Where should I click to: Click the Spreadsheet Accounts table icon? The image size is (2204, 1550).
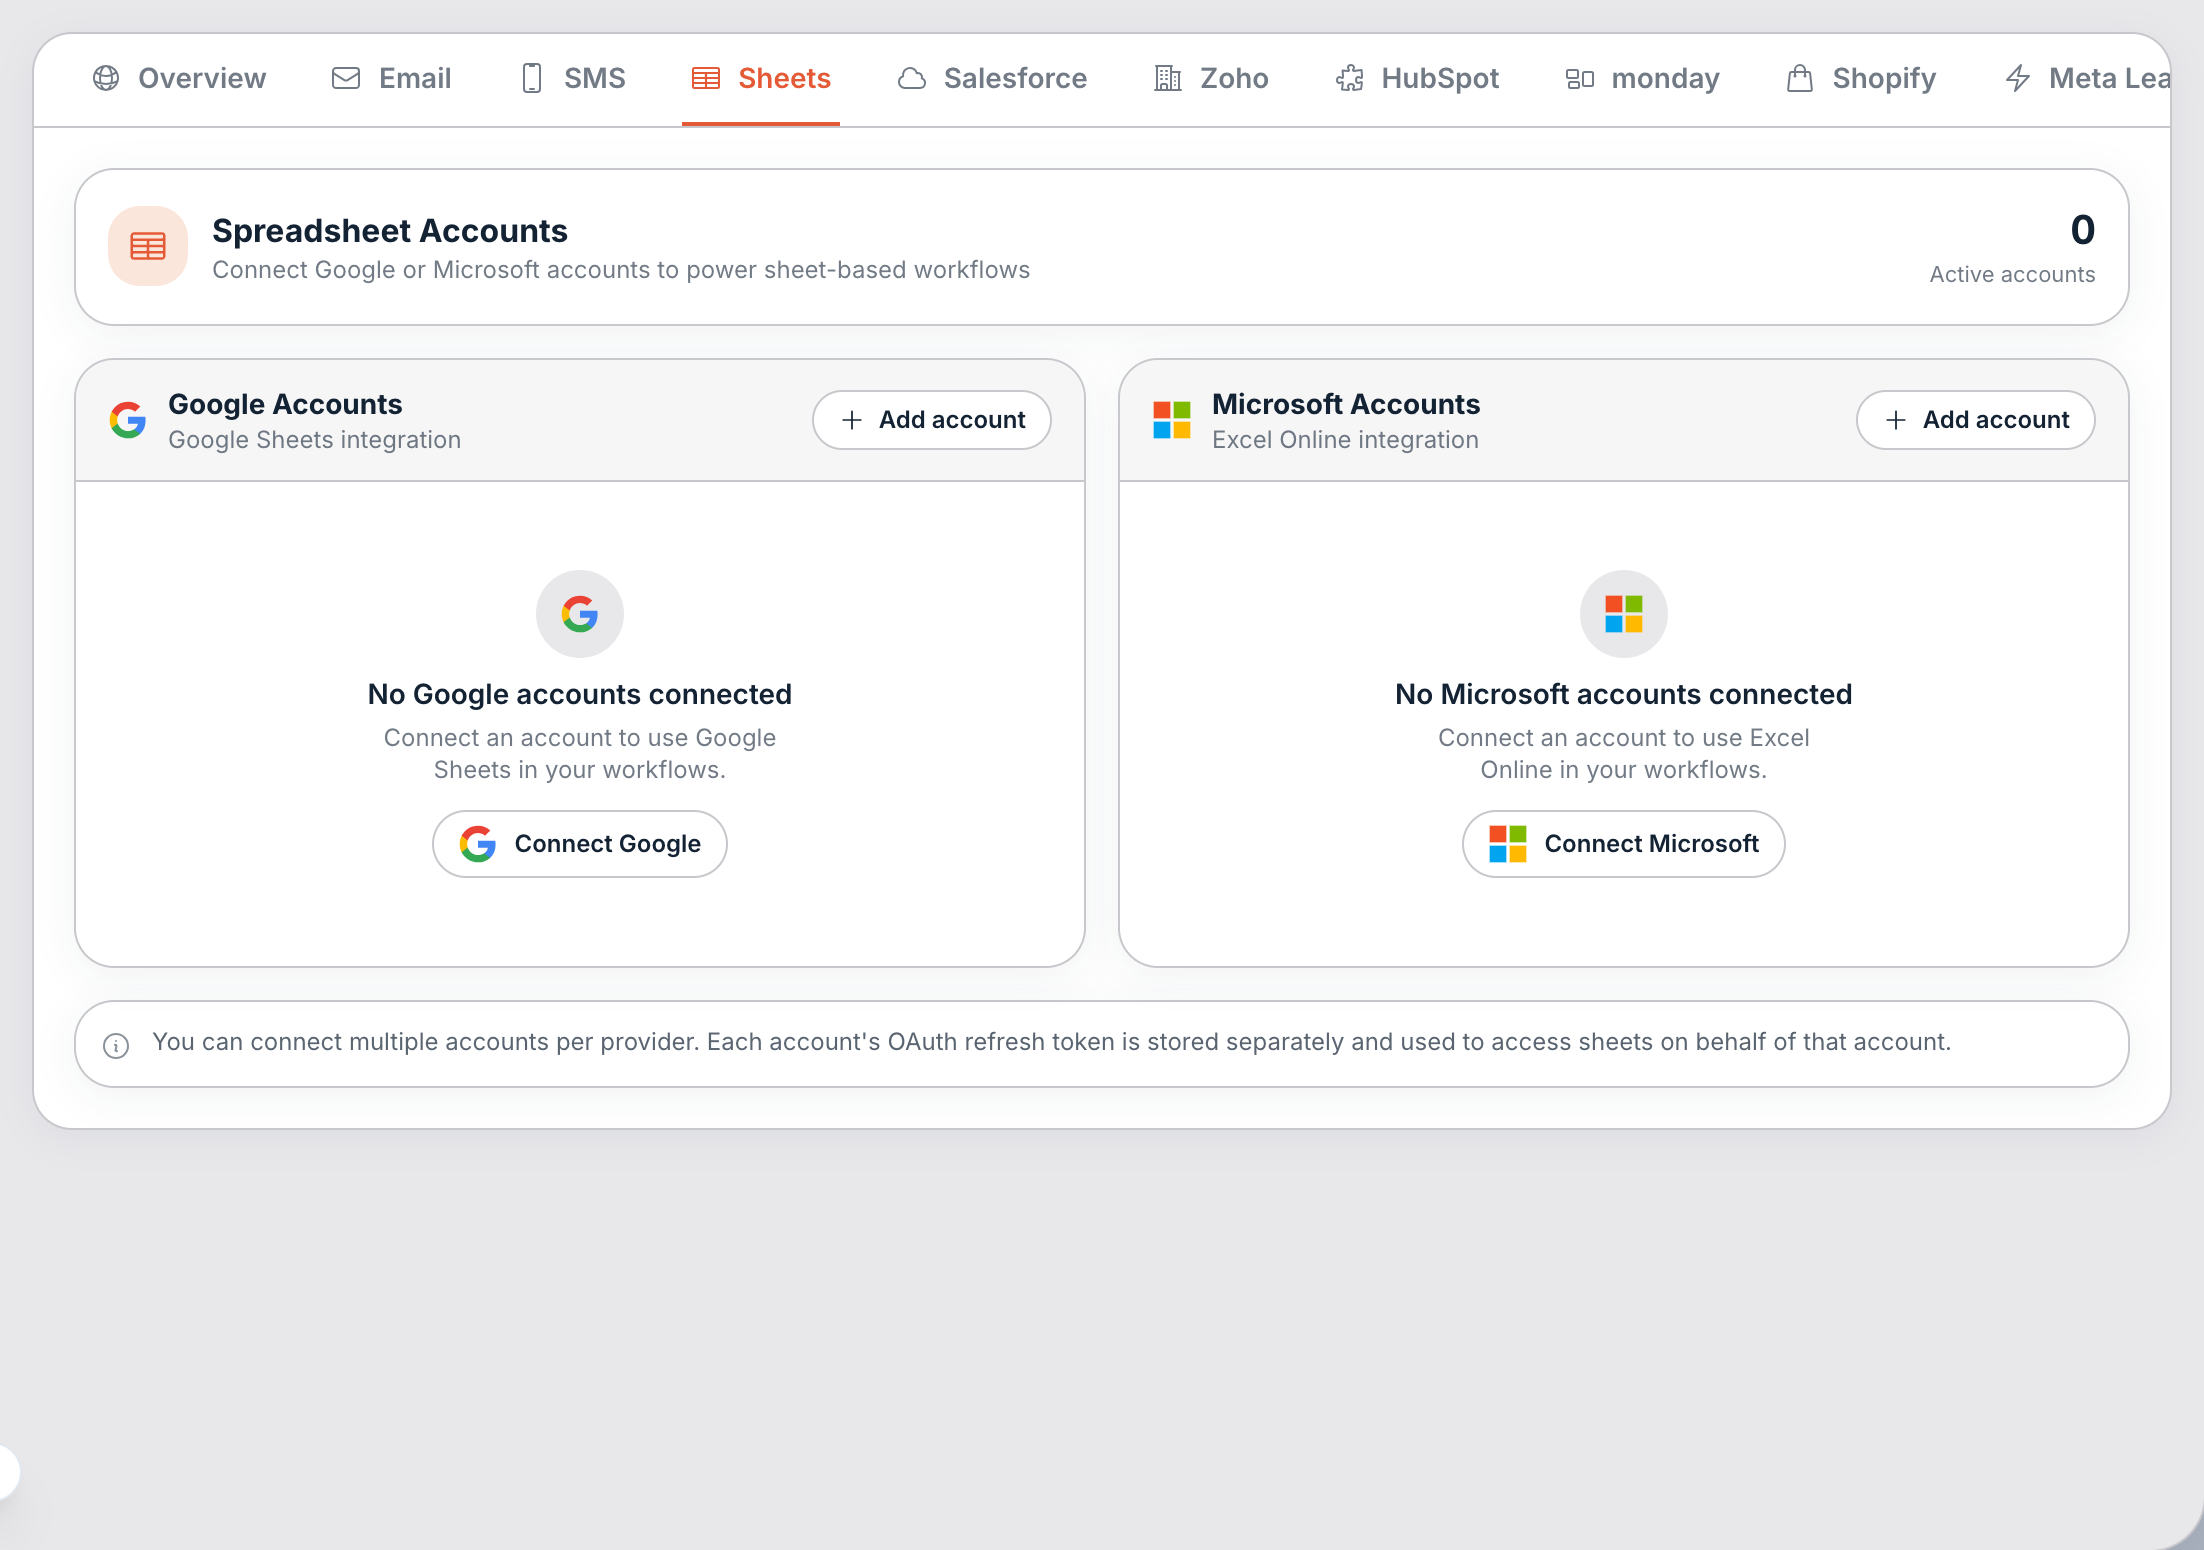point(148,246)
